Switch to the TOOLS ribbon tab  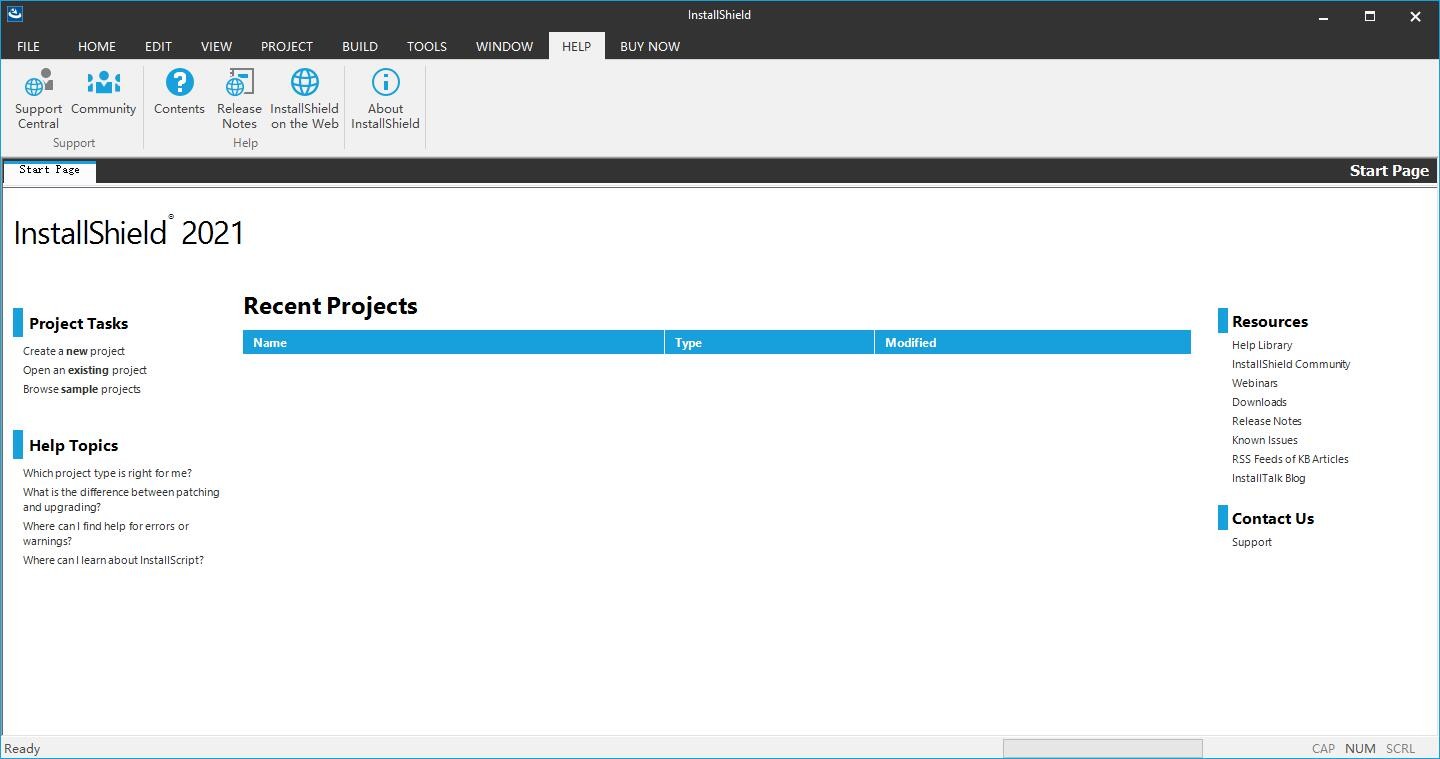coord(427,46)
